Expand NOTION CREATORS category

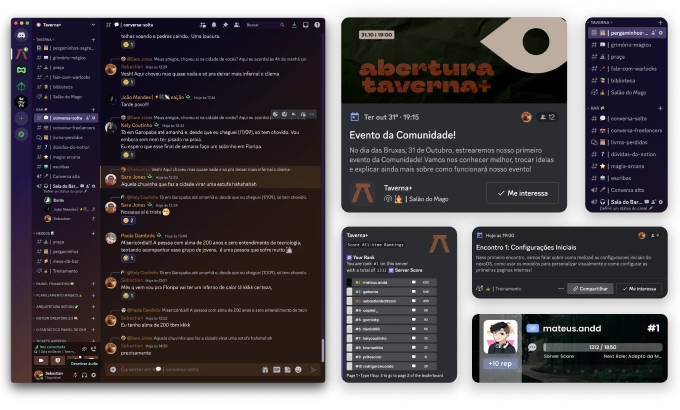pyautogui.click(x=56, y=318)
